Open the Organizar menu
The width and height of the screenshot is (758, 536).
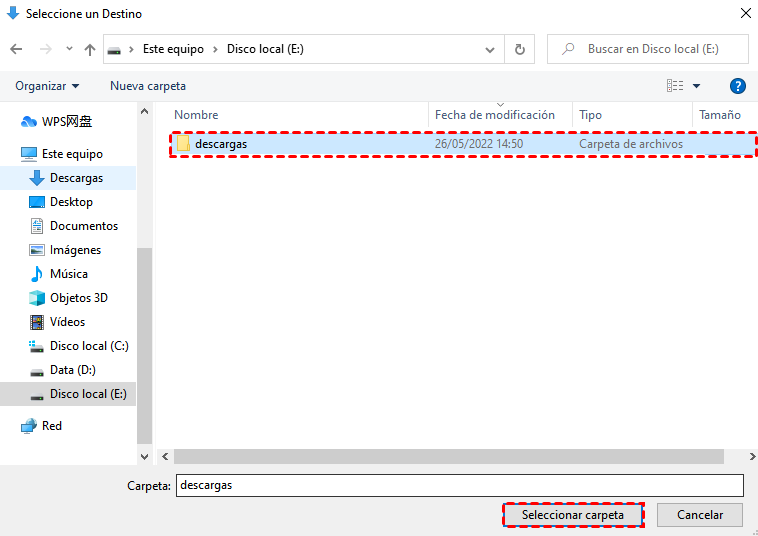pos(47,86)
